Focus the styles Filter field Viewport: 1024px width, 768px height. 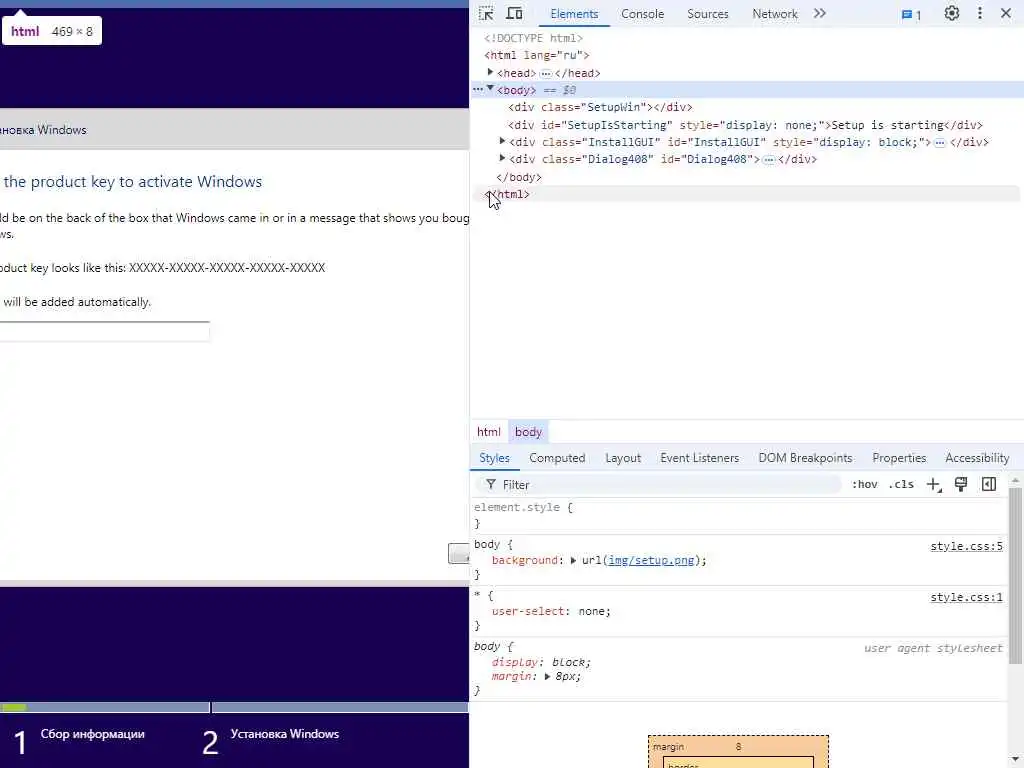coord(660,485)
